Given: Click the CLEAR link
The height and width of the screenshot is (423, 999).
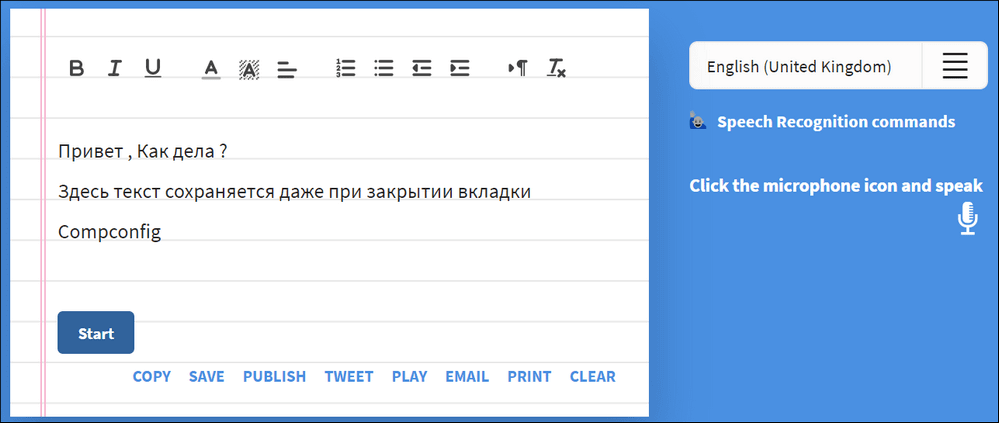Looking at the screenshot, I should point(593,376).
